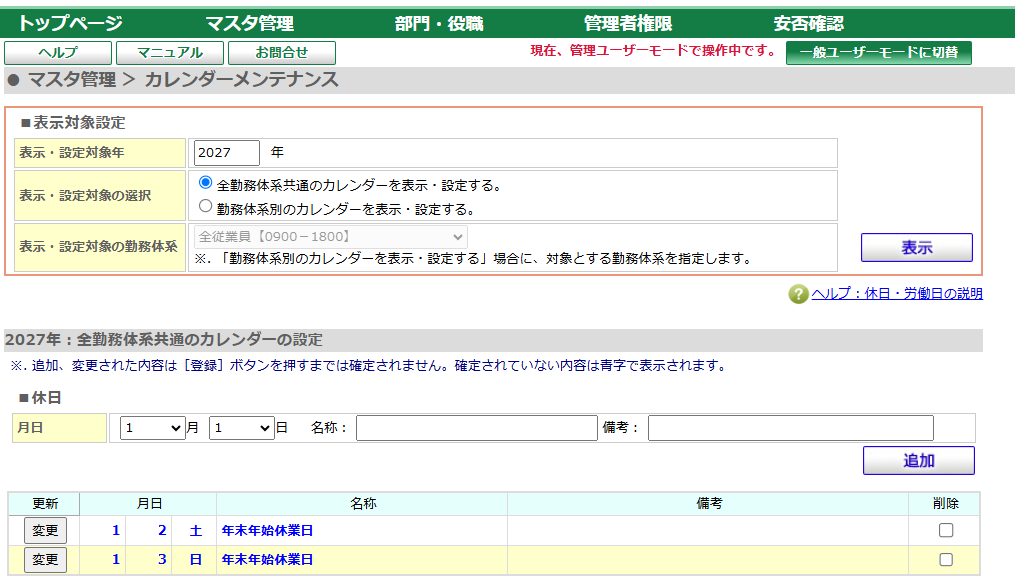
Task: Click the 名称 column header
Action: point(362,503)
